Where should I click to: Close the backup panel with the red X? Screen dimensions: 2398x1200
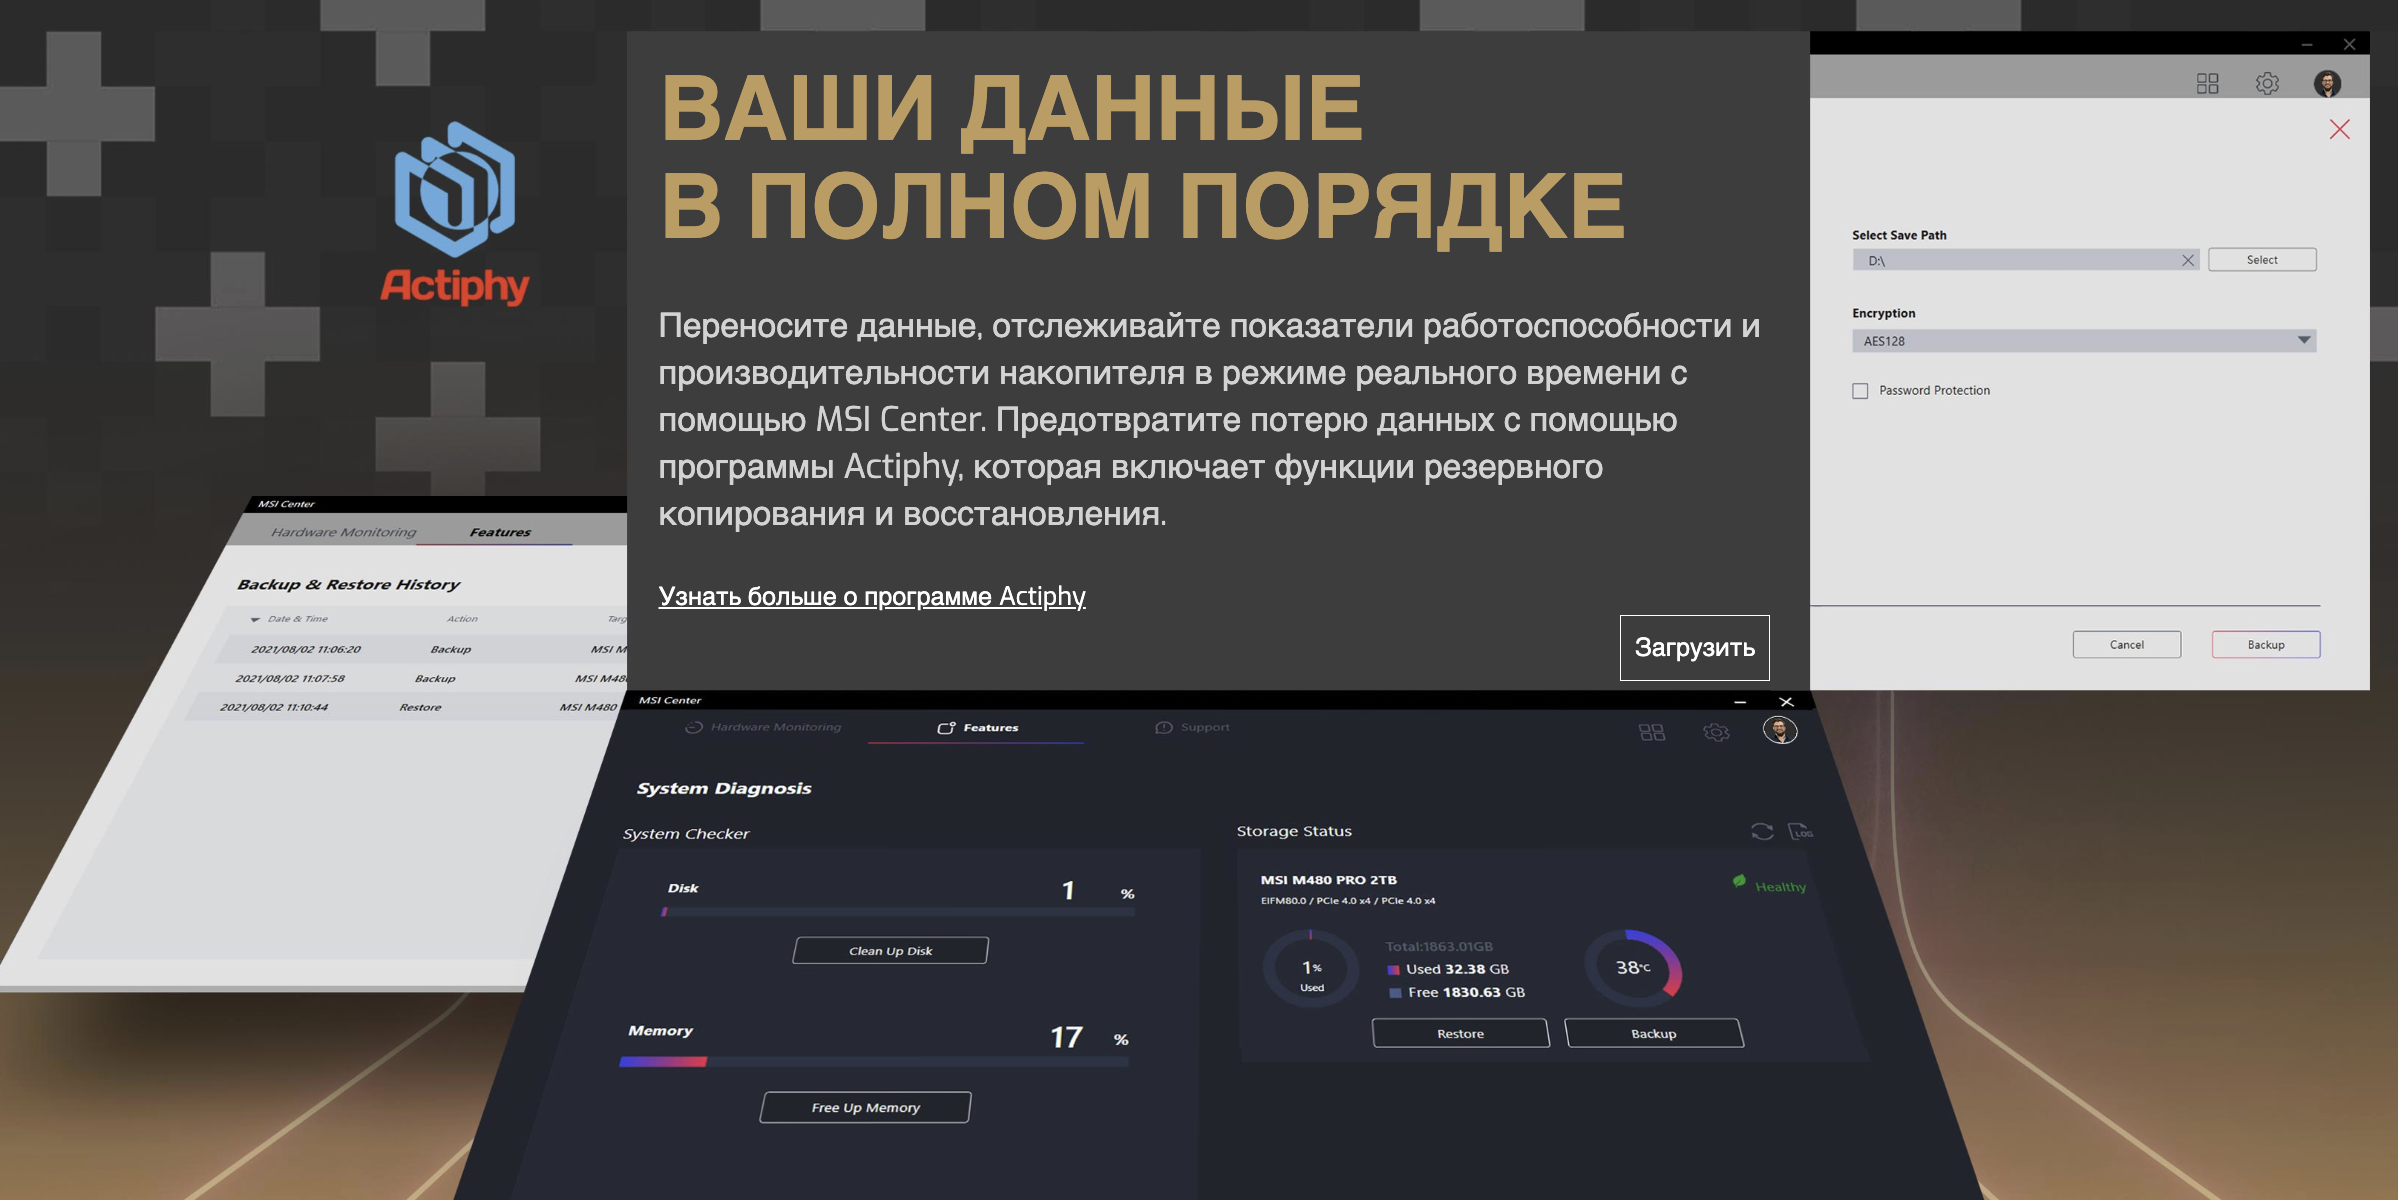pos(2339,130)
